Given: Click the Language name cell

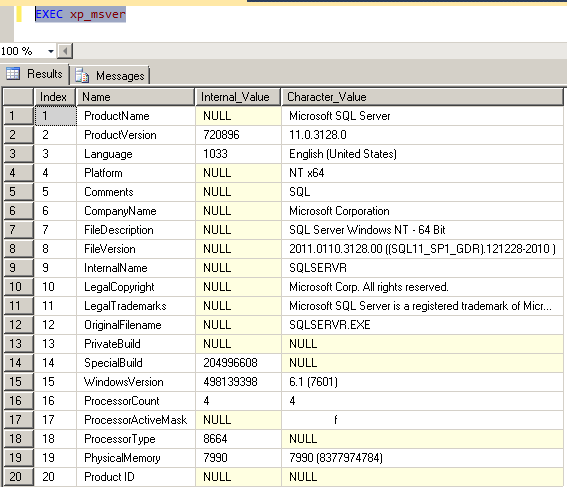Looking at the screenshot, I should [136, 154].
